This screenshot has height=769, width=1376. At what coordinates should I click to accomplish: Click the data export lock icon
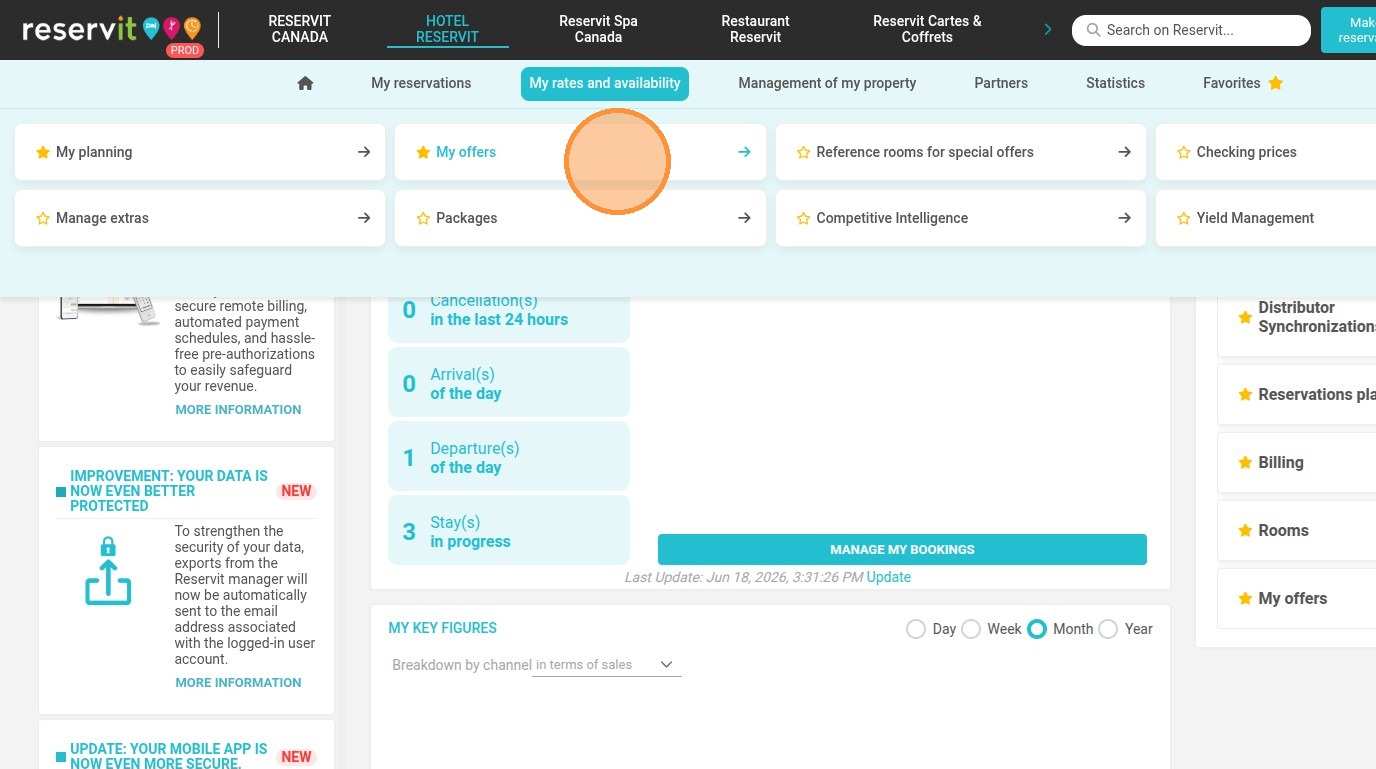(108, 571)
